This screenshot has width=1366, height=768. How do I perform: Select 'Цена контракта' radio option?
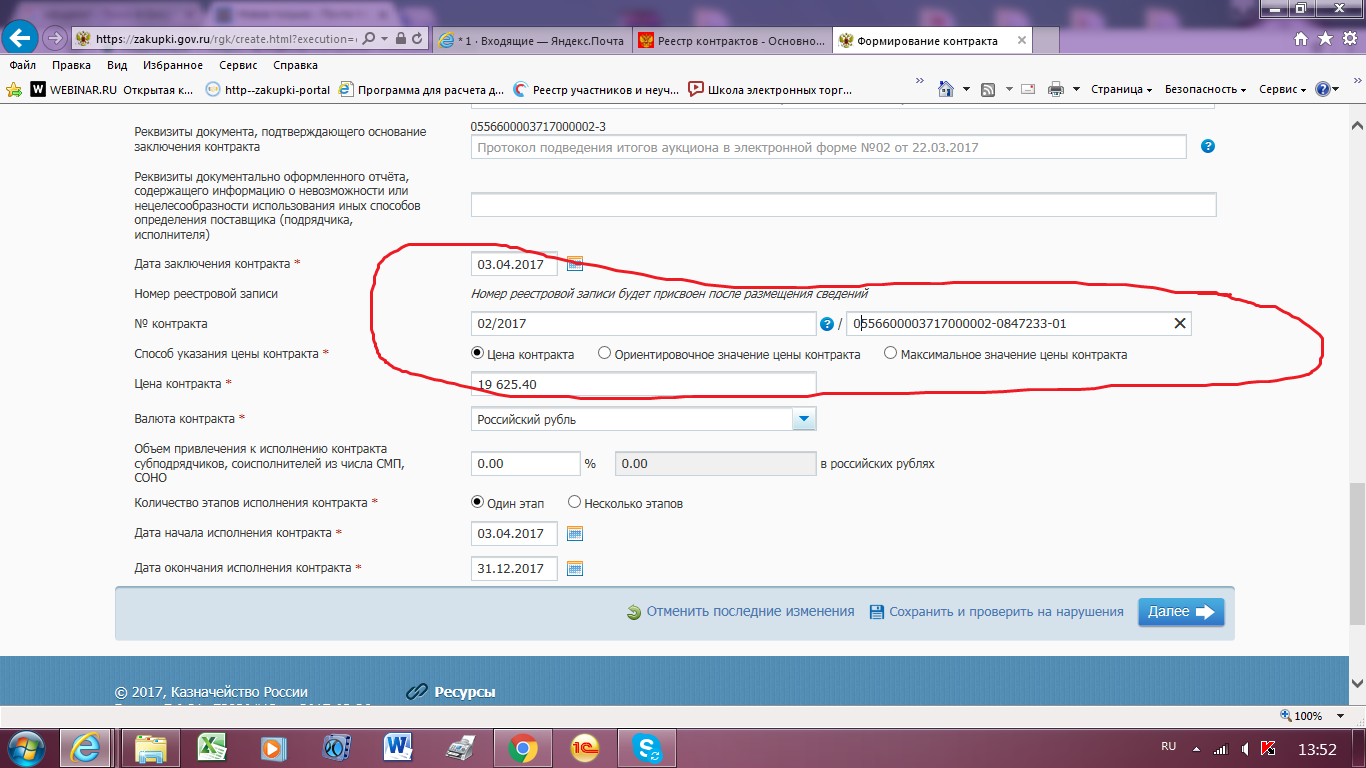pyautogui.click(x=477, y=354)
